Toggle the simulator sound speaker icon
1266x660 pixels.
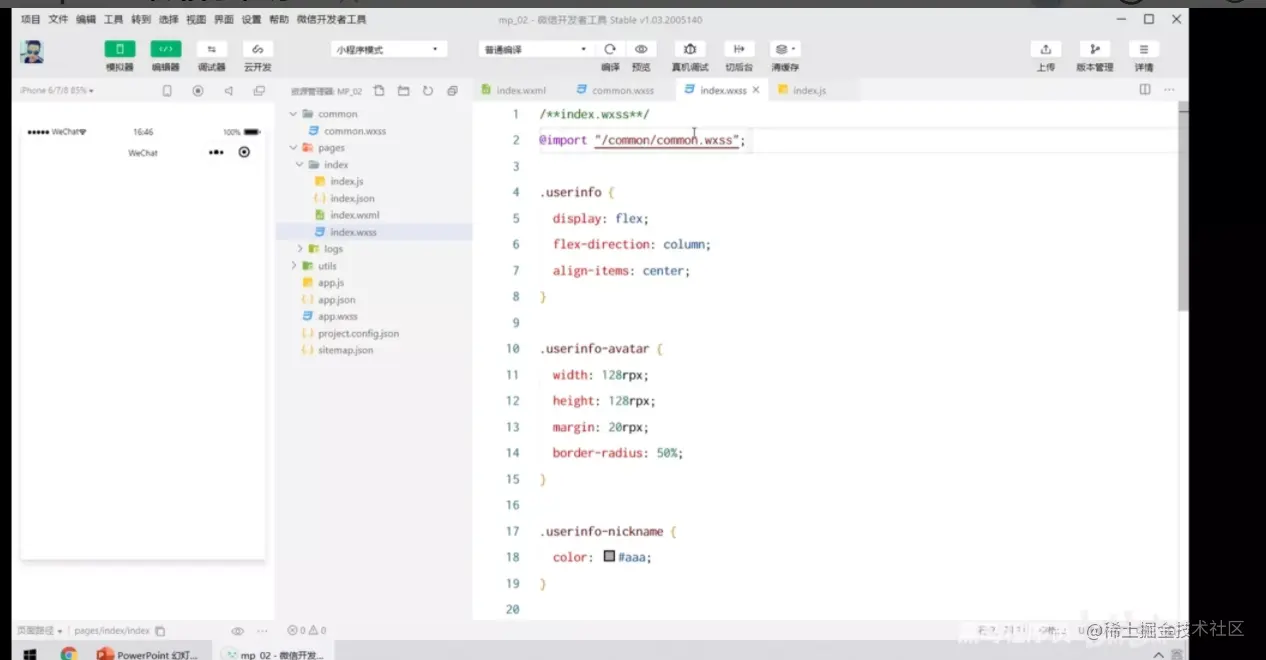click(x=228, y=91)
